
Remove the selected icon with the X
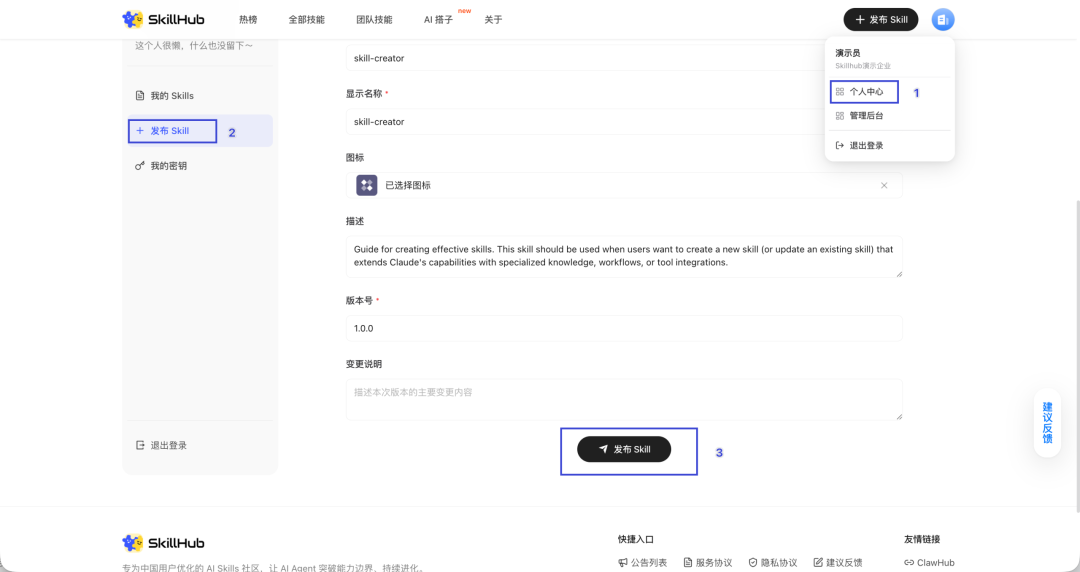click(x=884, y=185)
